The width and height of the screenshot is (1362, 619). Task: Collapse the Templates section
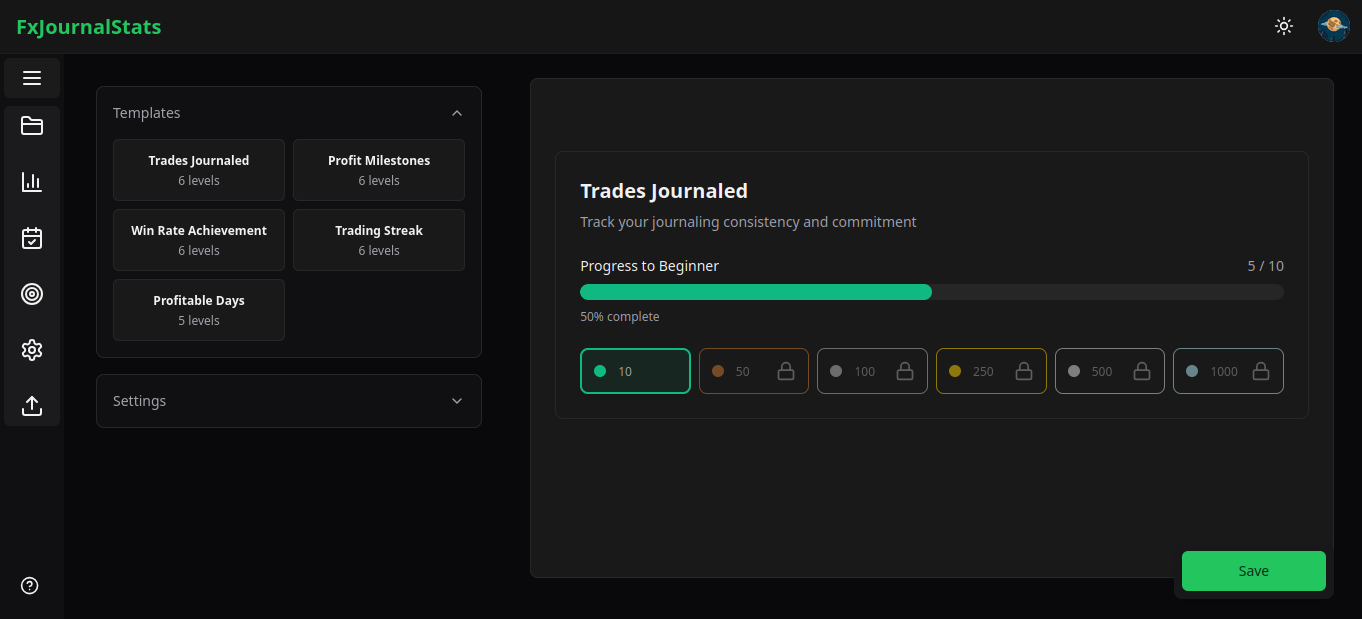(457, 113)
